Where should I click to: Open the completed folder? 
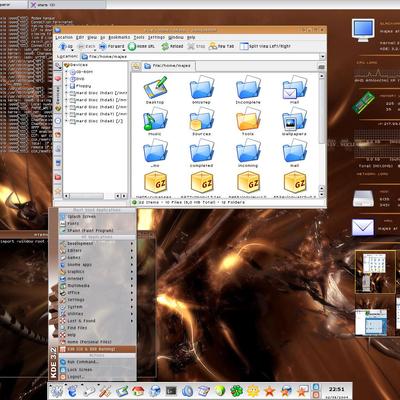coord(201,153)
